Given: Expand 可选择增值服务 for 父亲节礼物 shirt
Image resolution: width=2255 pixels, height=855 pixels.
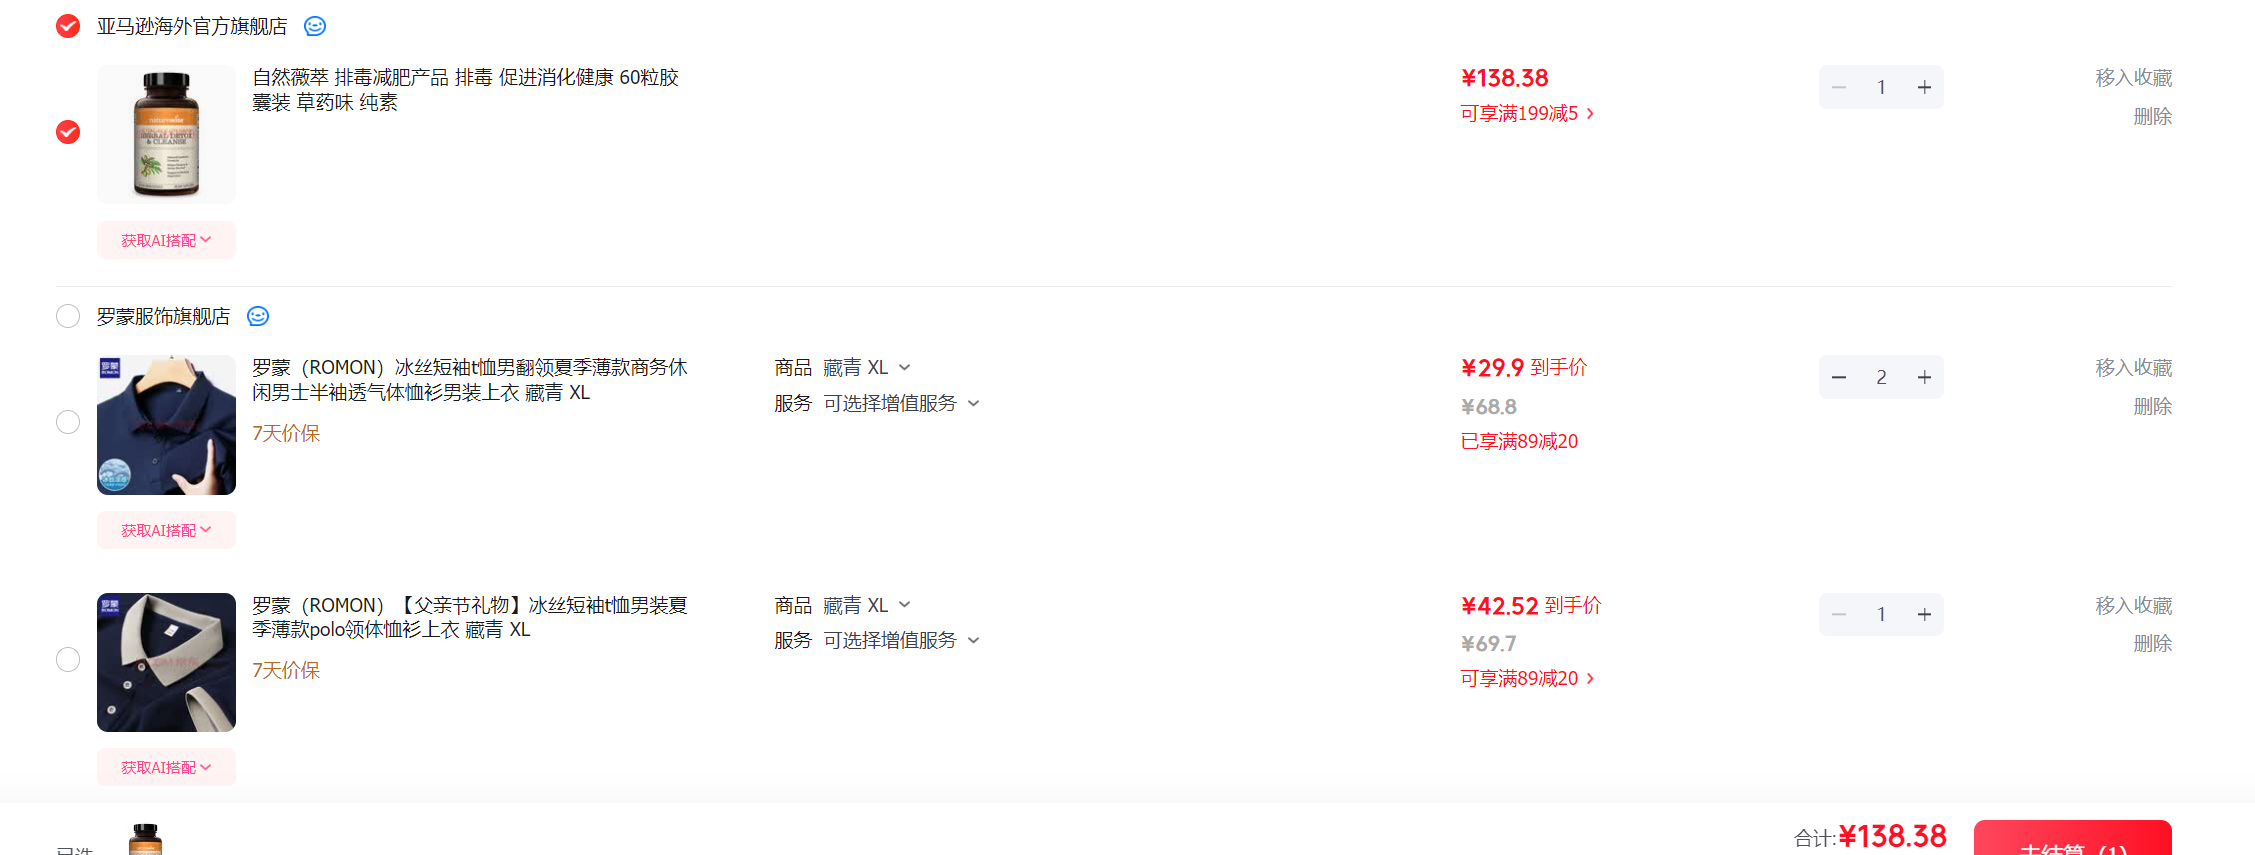Looking at the screenshot, I should point(901,640).
